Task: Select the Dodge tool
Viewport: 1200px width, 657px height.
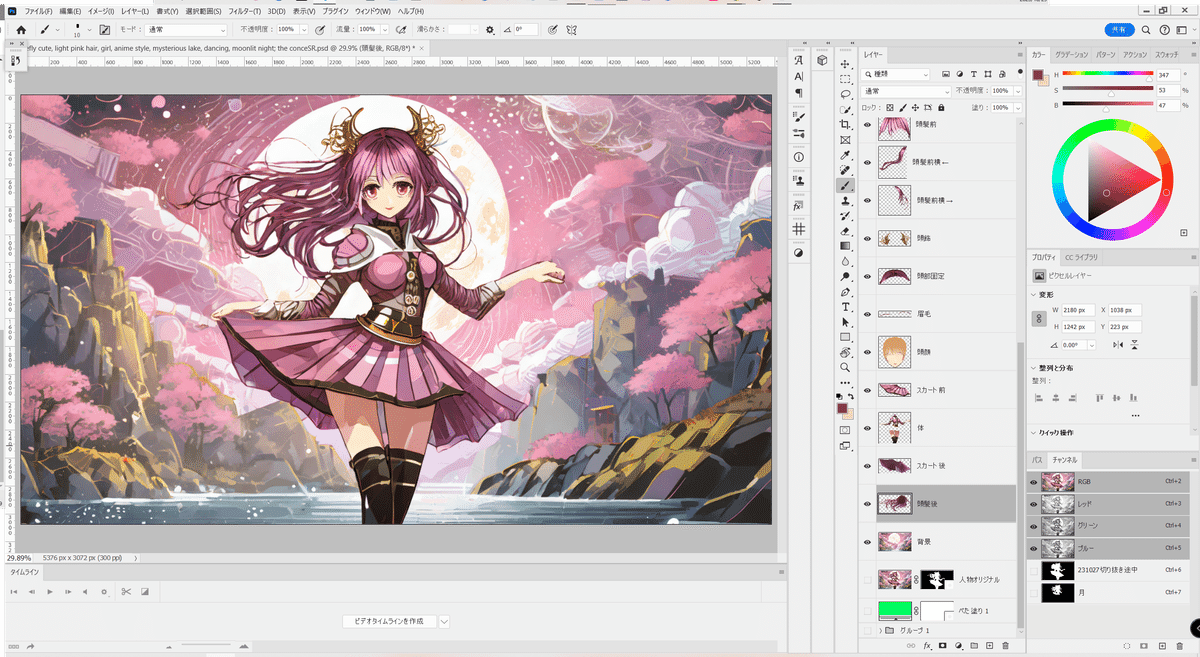Action: coord(846,277)
